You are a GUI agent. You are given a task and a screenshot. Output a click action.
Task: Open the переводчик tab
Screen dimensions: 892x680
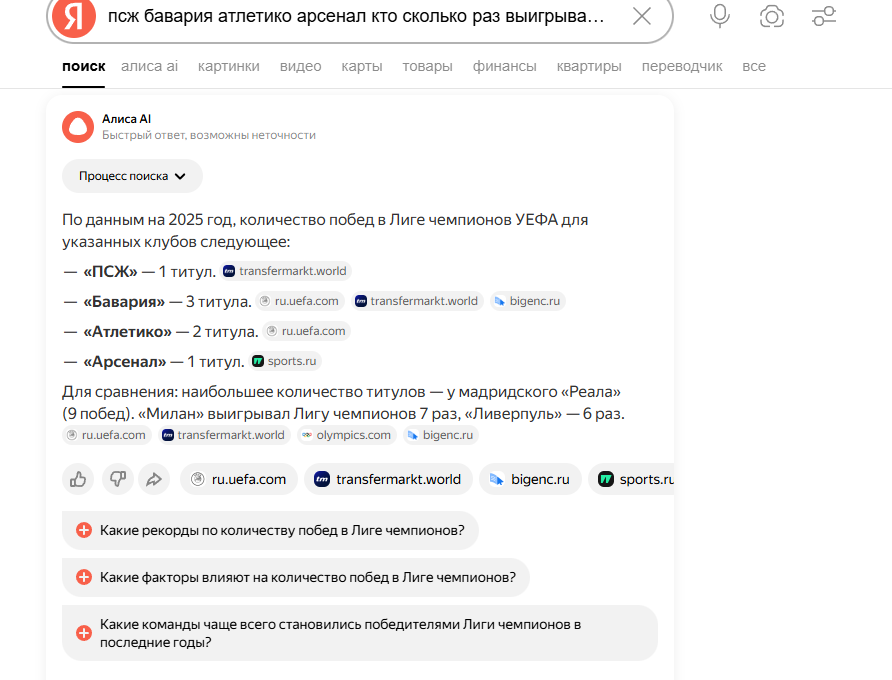click(682, 66)
